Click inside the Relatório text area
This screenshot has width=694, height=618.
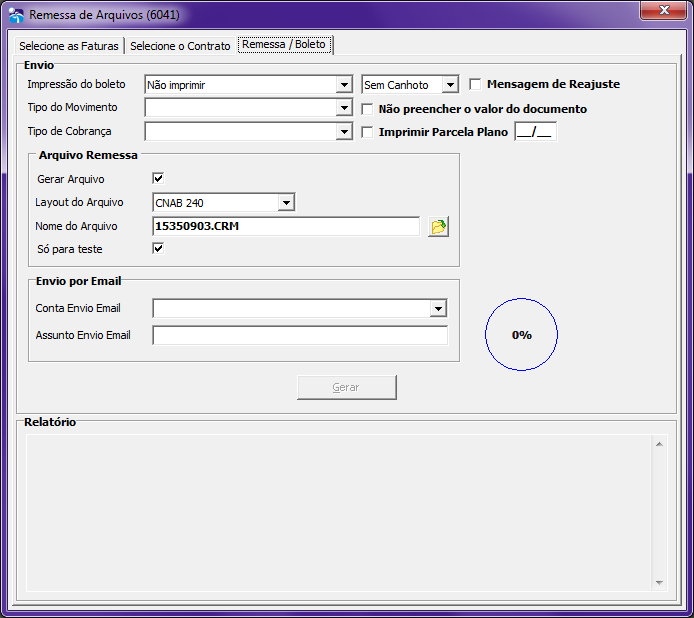click(339, 513)
